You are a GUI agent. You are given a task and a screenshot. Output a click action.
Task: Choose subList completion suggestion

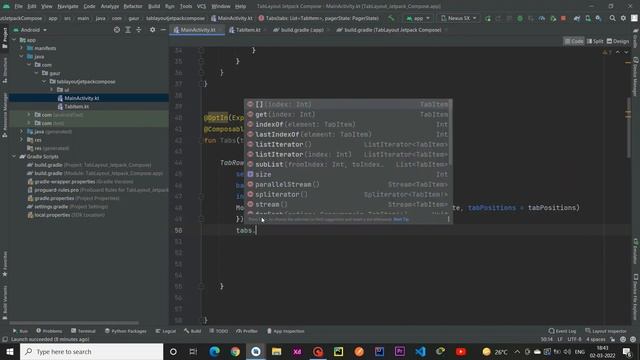click(x=348, y=164)
